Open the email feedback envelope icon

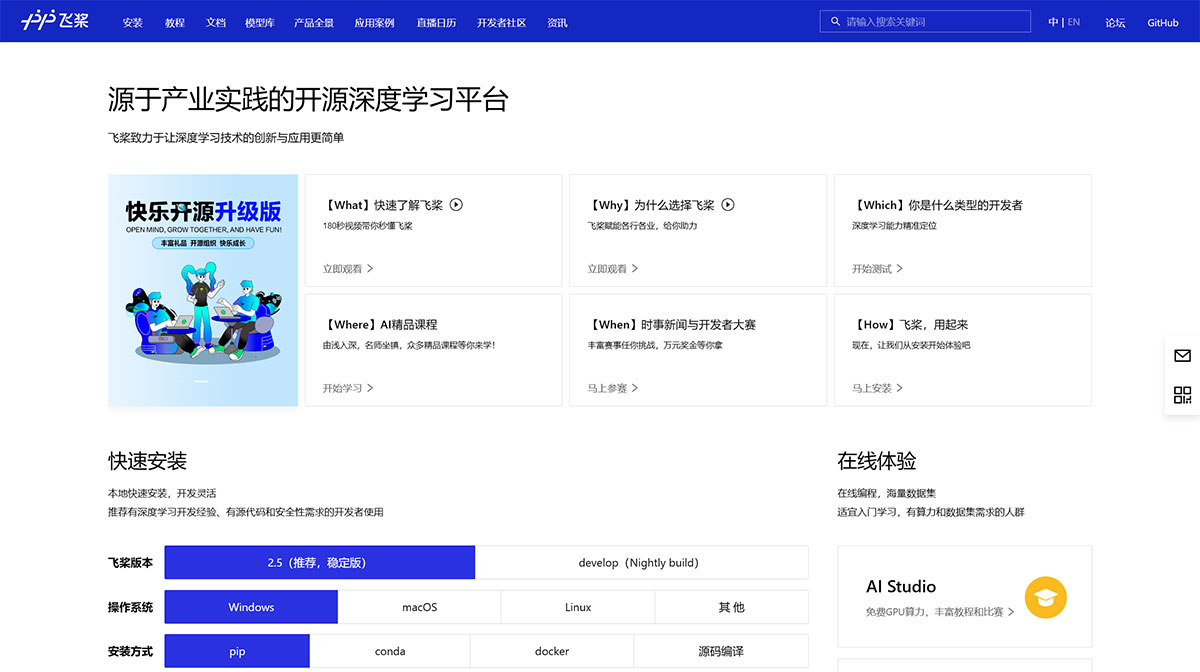[x=1182, y=355]
